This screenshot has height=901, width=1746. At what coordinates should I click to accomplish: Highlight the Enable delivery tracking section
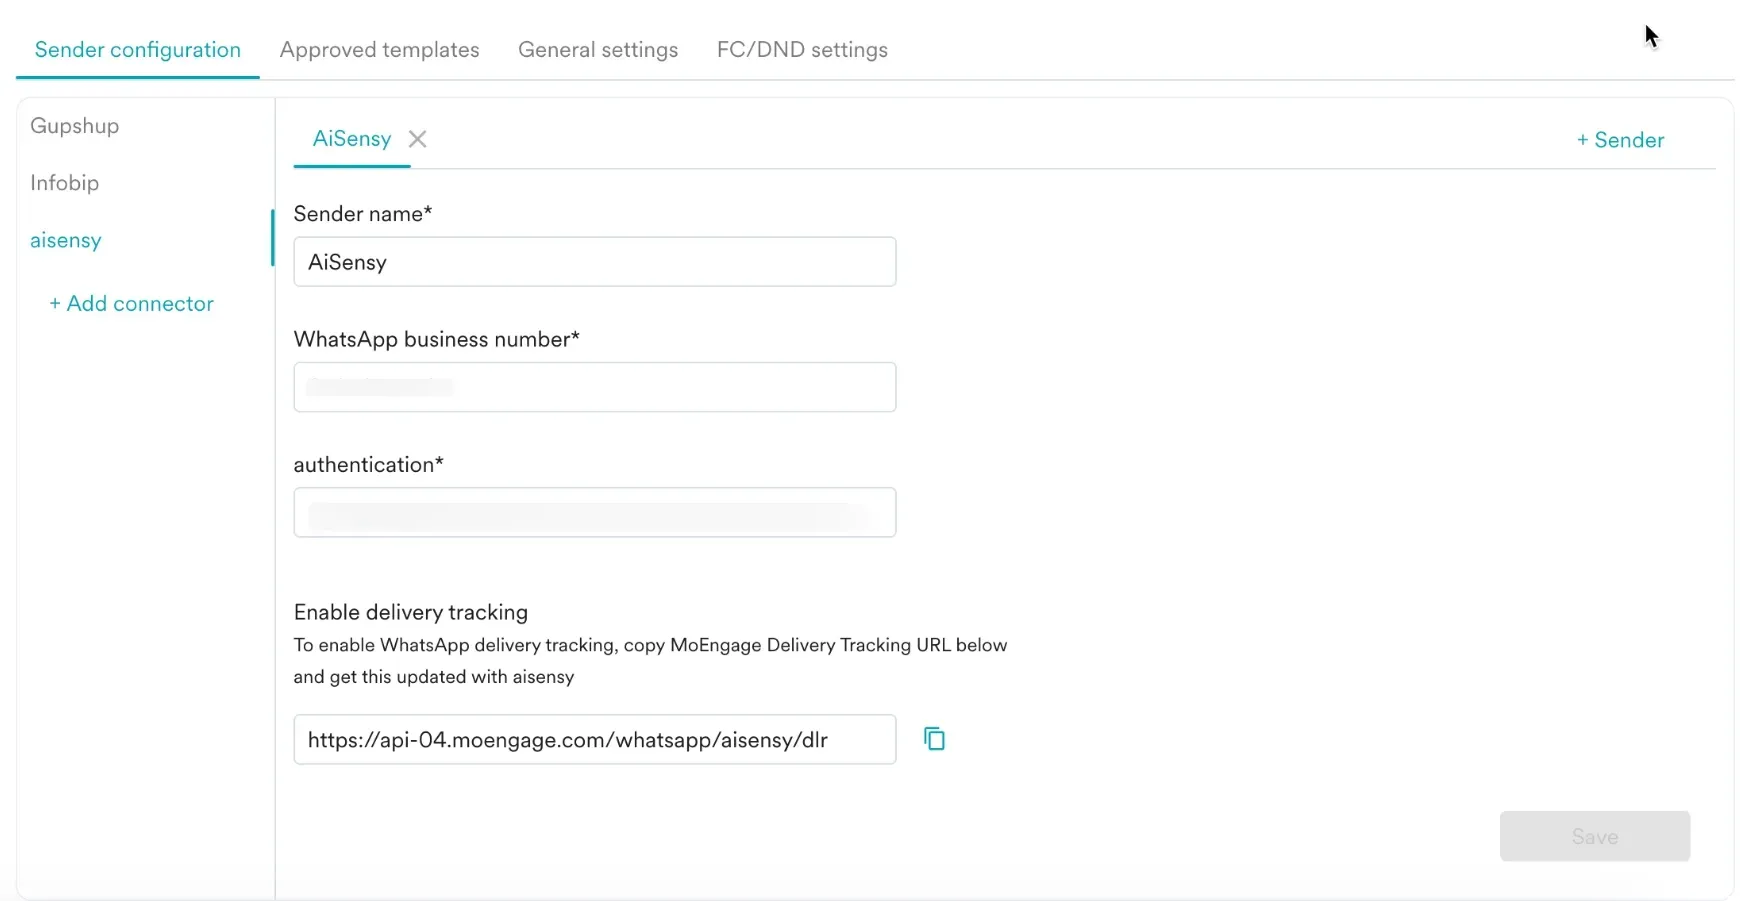[410, 612]
